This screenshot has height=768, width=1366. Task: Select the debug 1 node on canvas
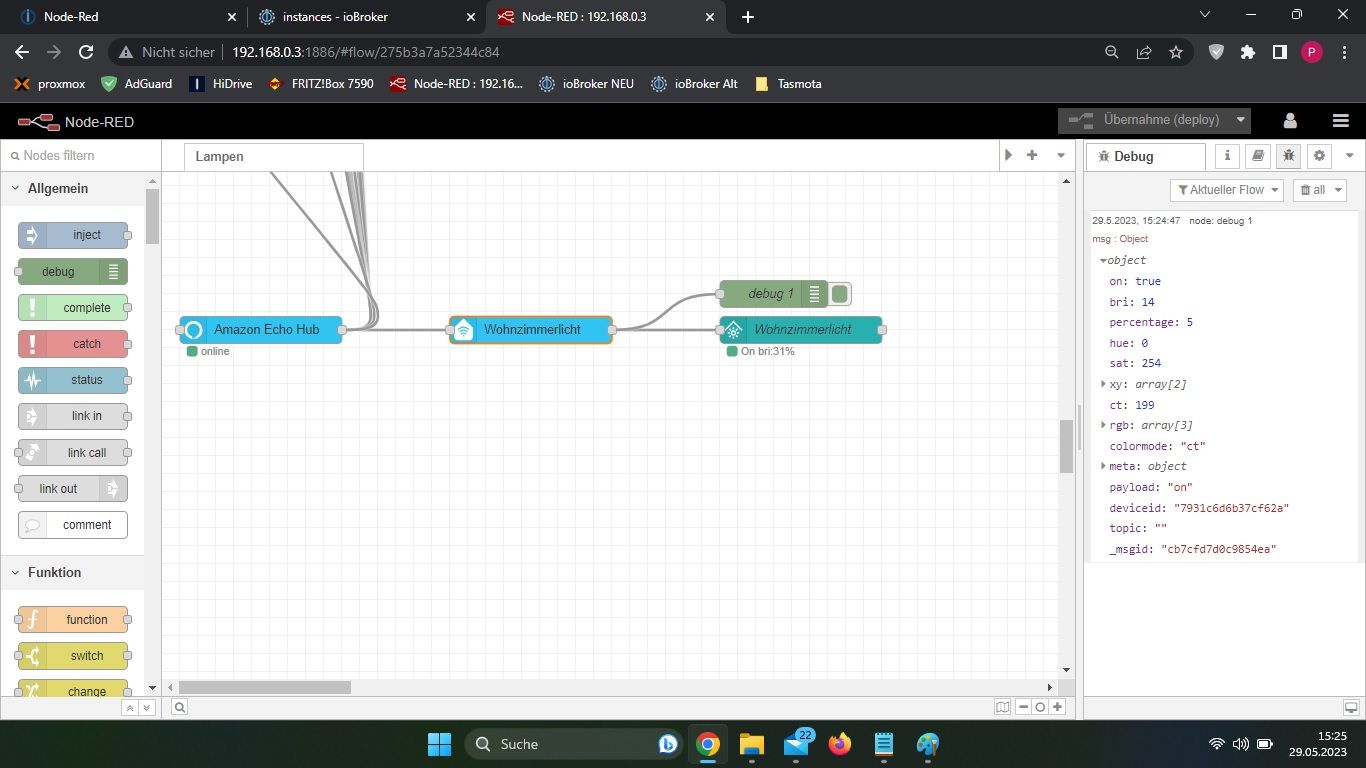point(773,293)
